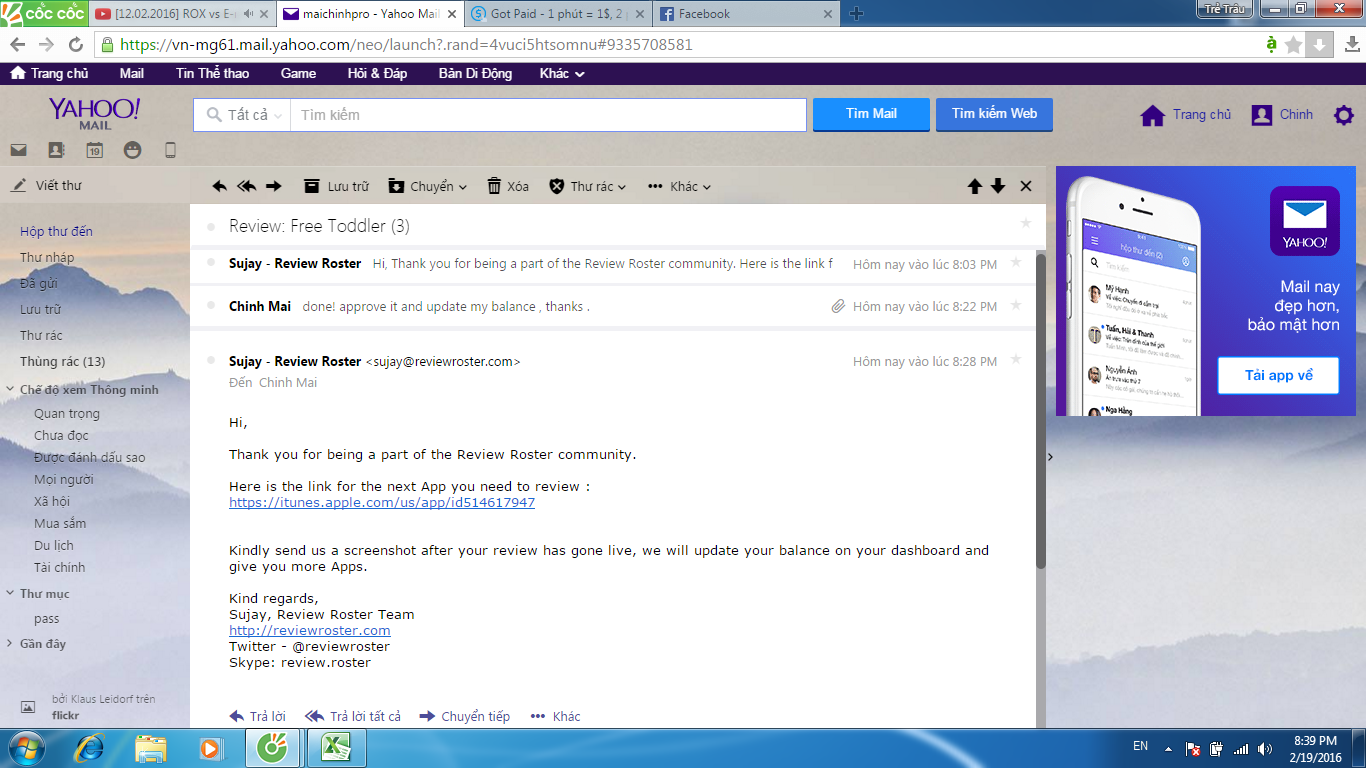Open Tin Thể thao in Yahoo navigation bar
This screenshot has width=1366, height=768.
(x=212, y=73)
